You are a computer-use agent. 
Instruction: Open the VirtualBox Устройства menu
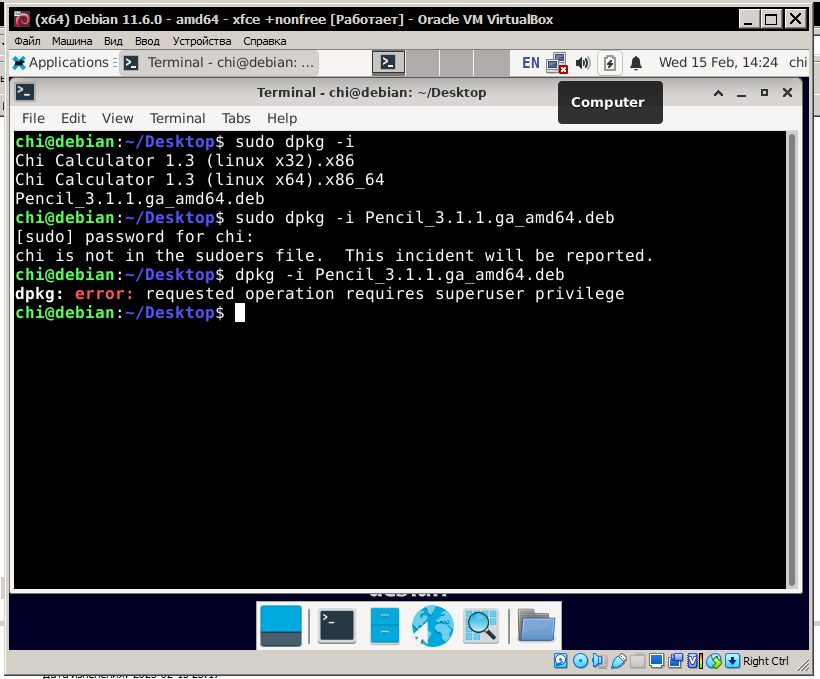pyautogui.click(x=202, y=41)
